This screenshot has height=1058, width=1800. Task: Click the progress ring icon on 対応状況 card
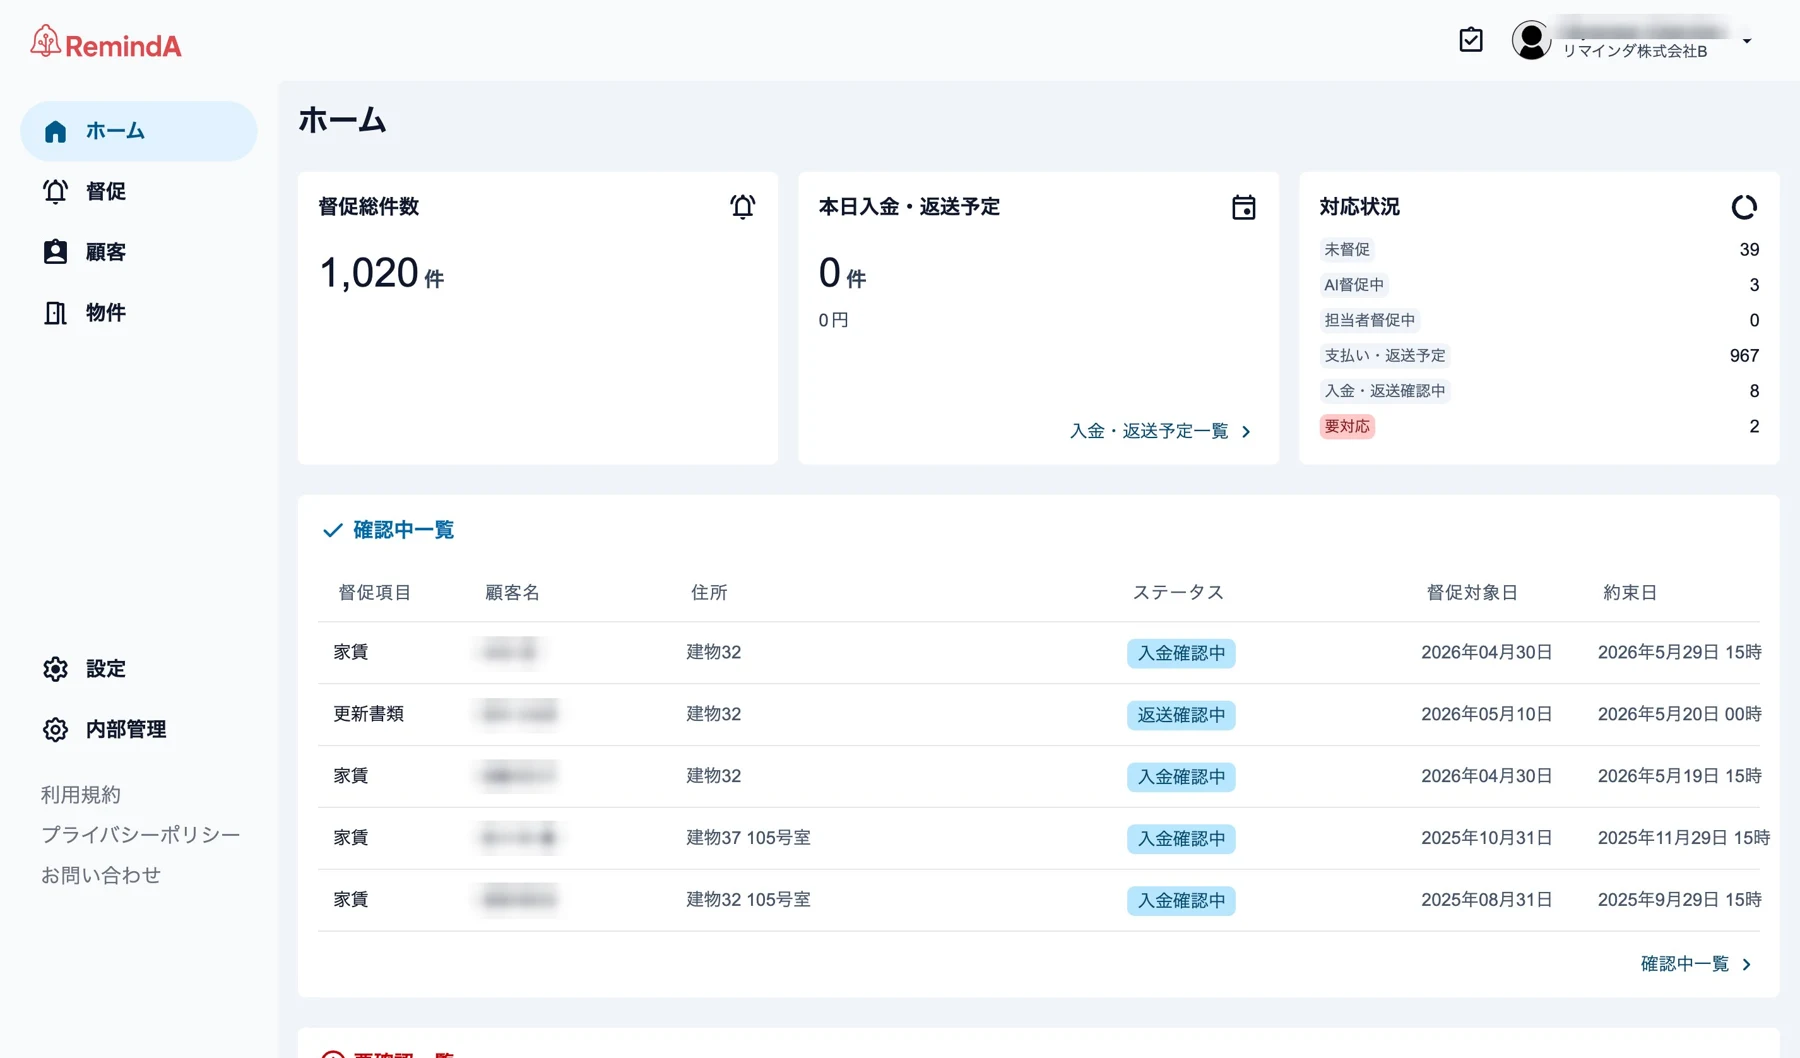(1743, 207)
